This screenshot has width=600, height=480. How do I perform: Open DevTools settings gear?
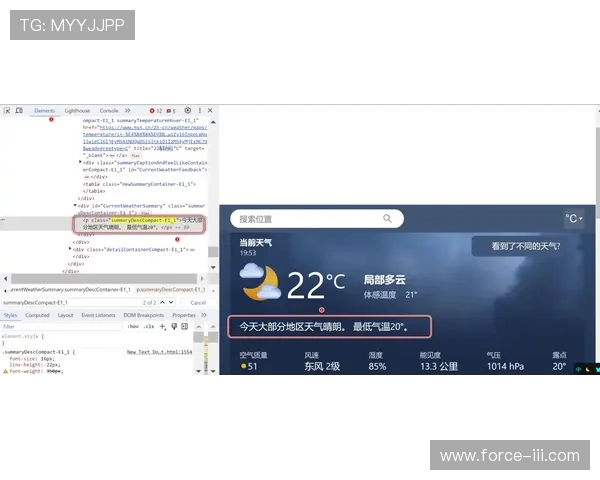click(188, 110)
